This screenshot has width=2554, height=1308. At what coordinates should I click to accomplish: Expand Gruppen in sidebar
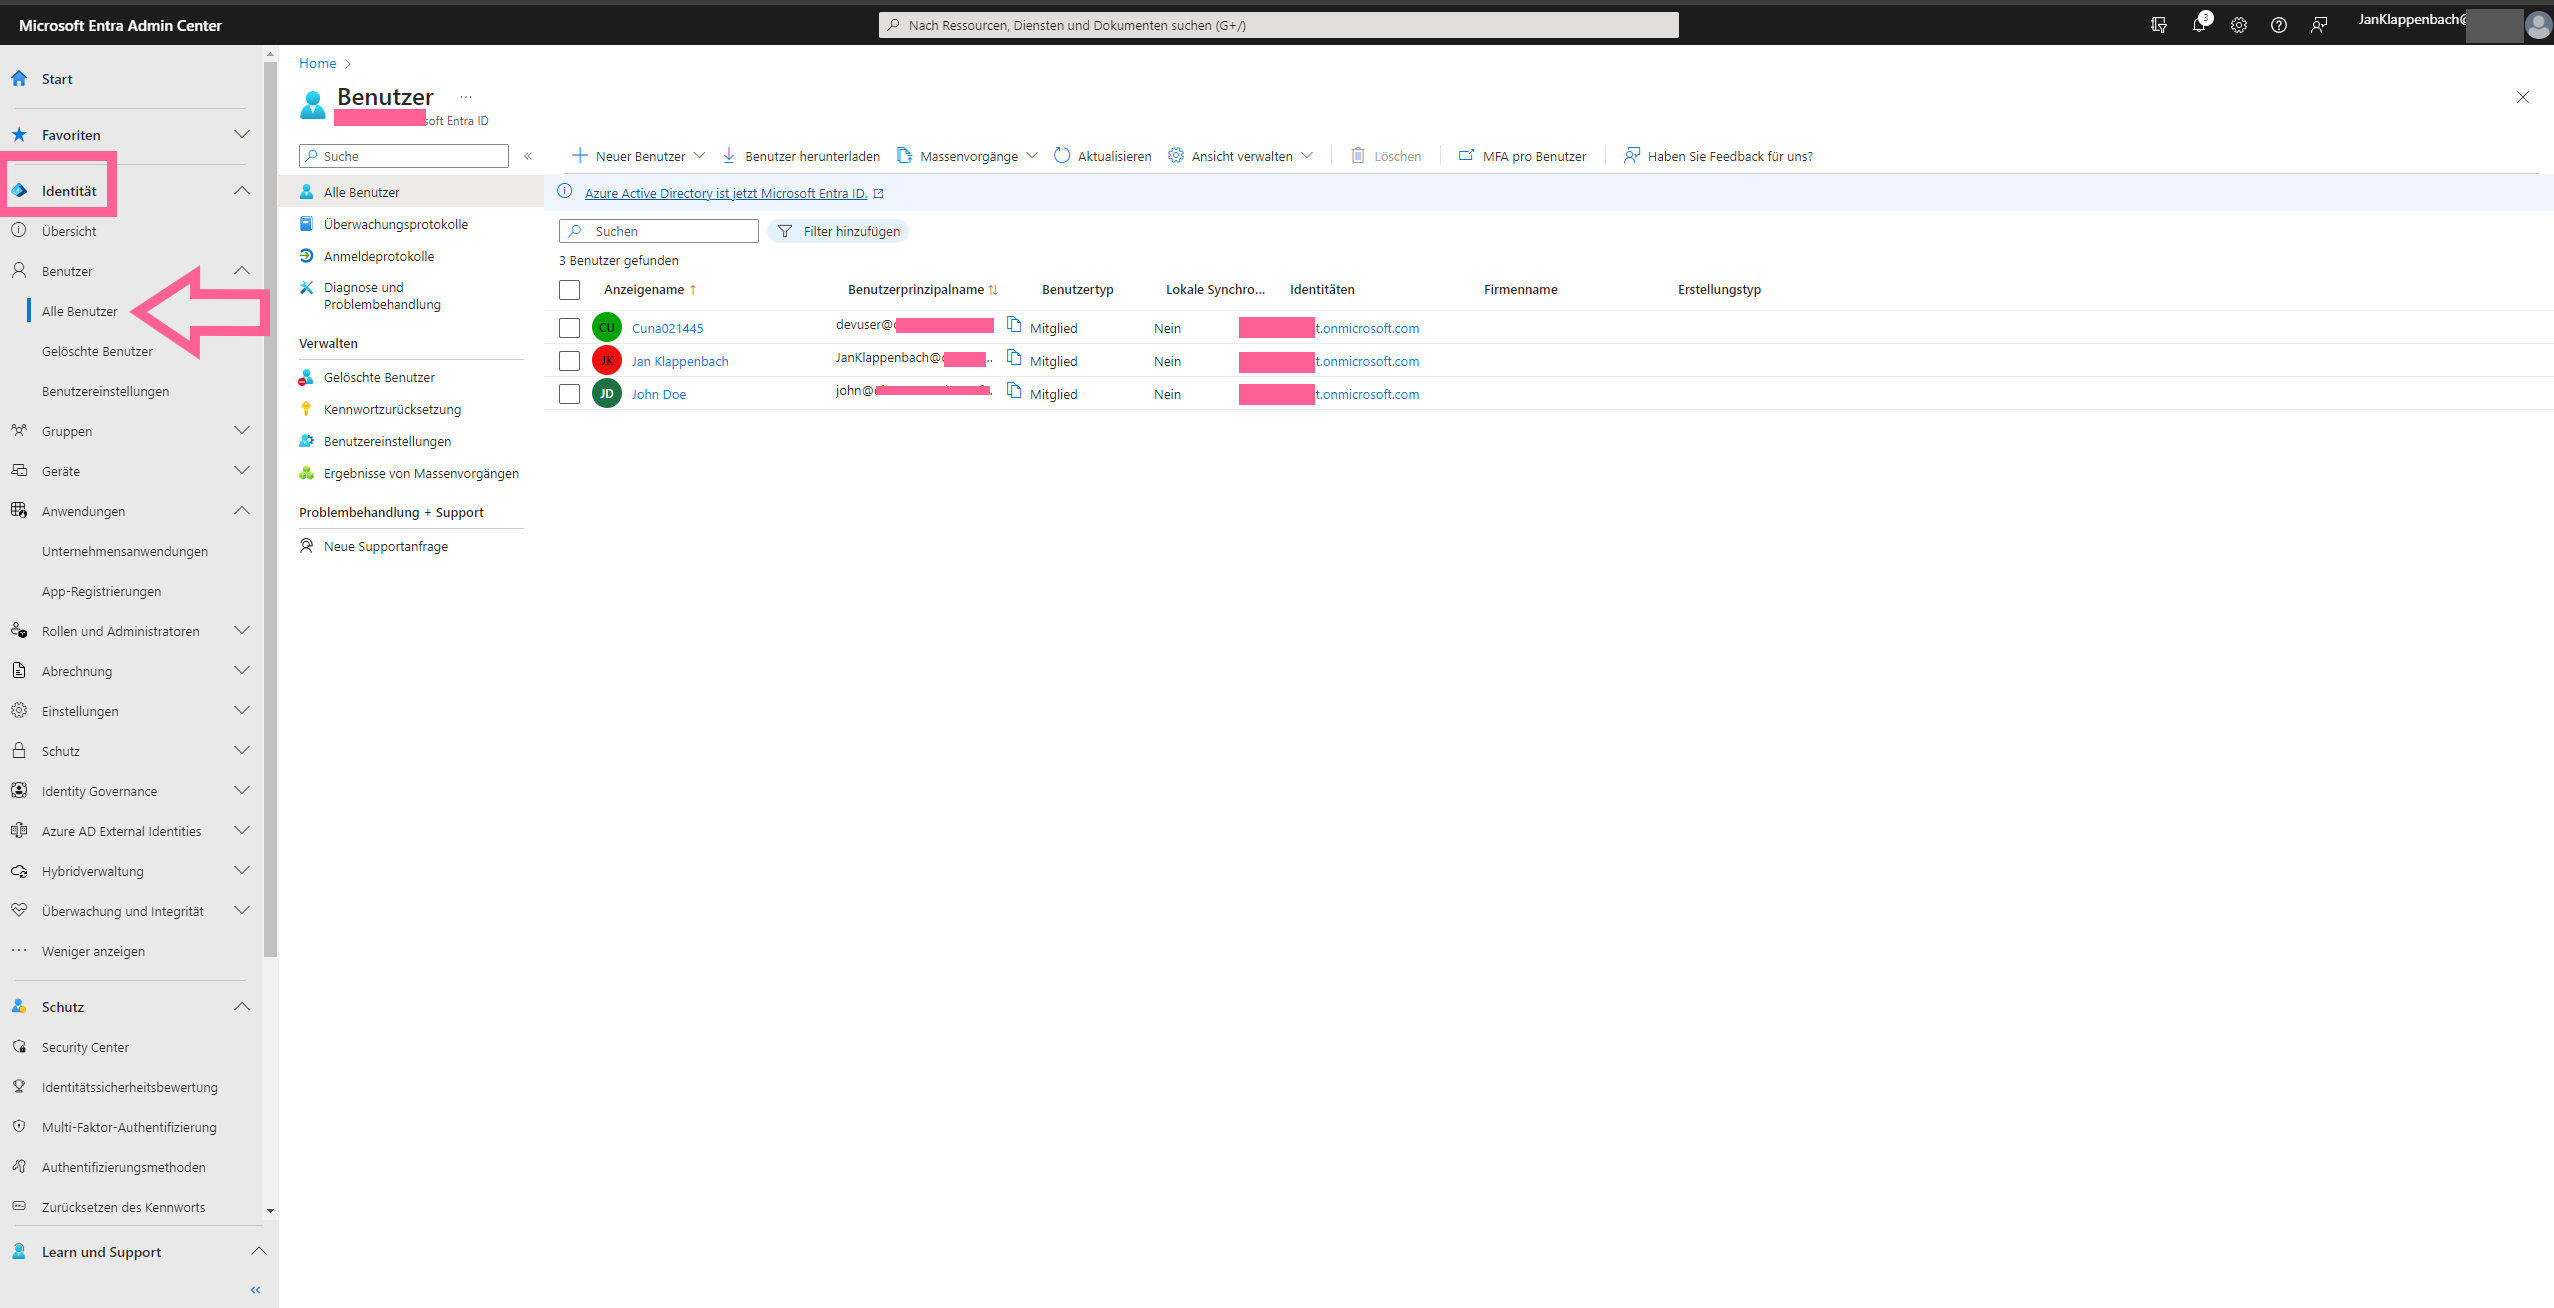(x=241, y=430)
